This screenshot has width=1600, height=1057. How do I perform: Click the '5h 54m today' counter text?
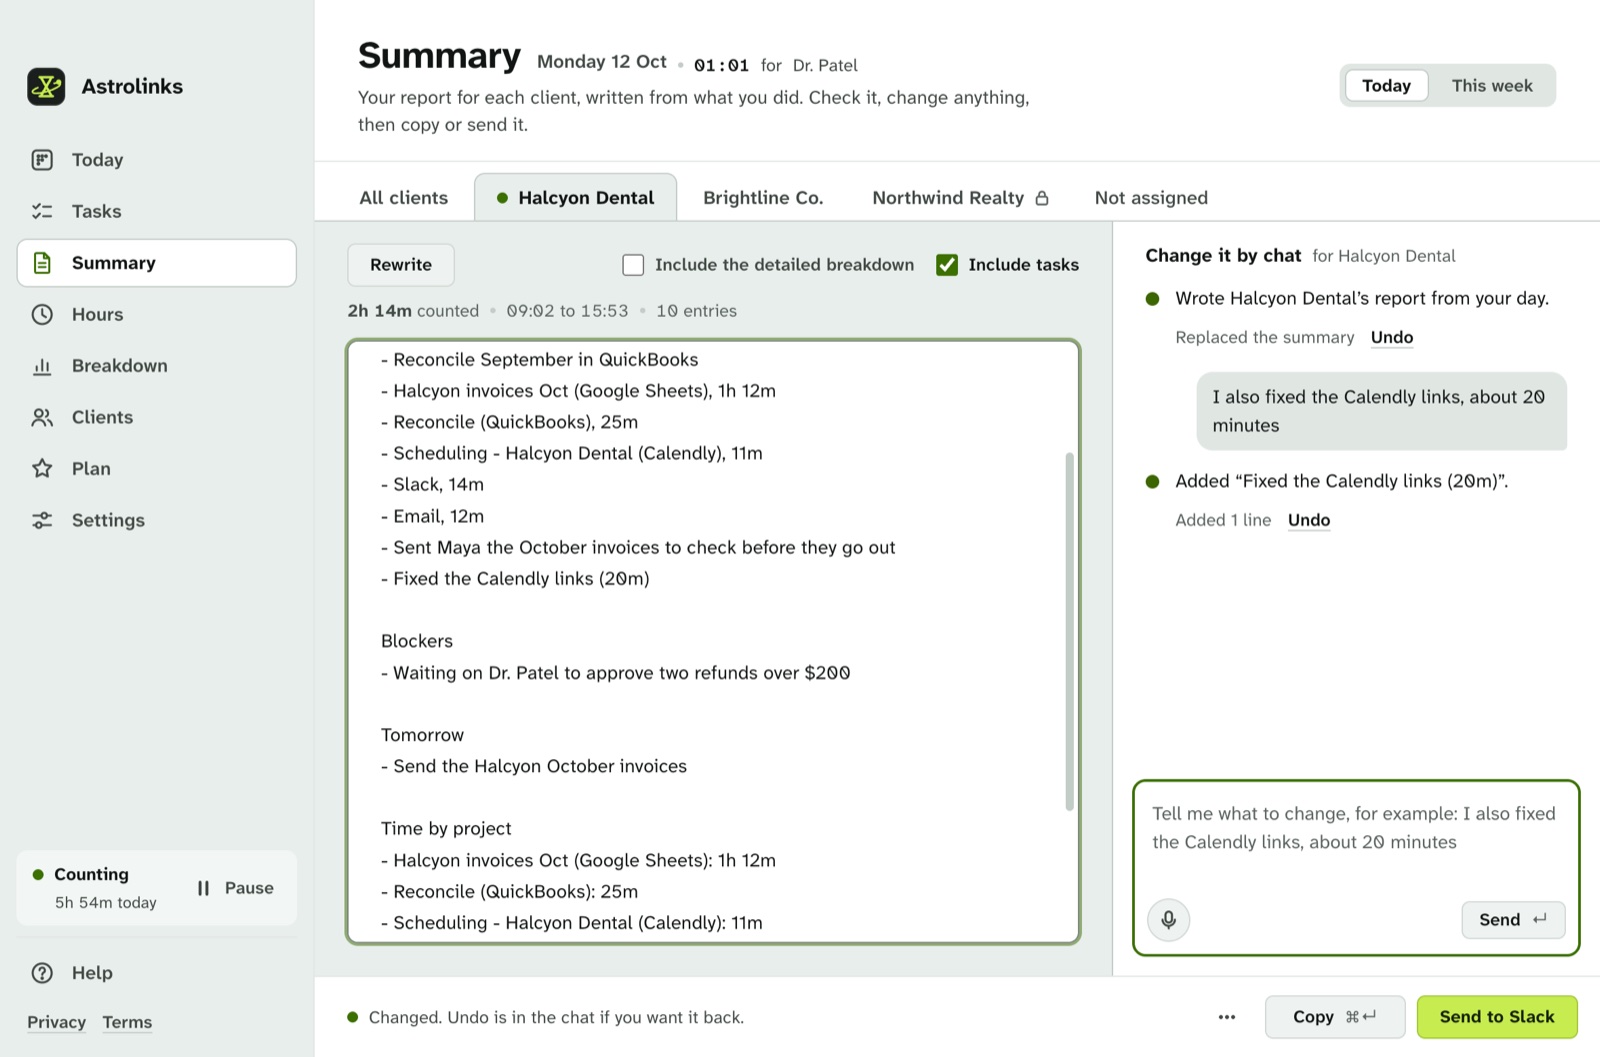coord(106,903)
